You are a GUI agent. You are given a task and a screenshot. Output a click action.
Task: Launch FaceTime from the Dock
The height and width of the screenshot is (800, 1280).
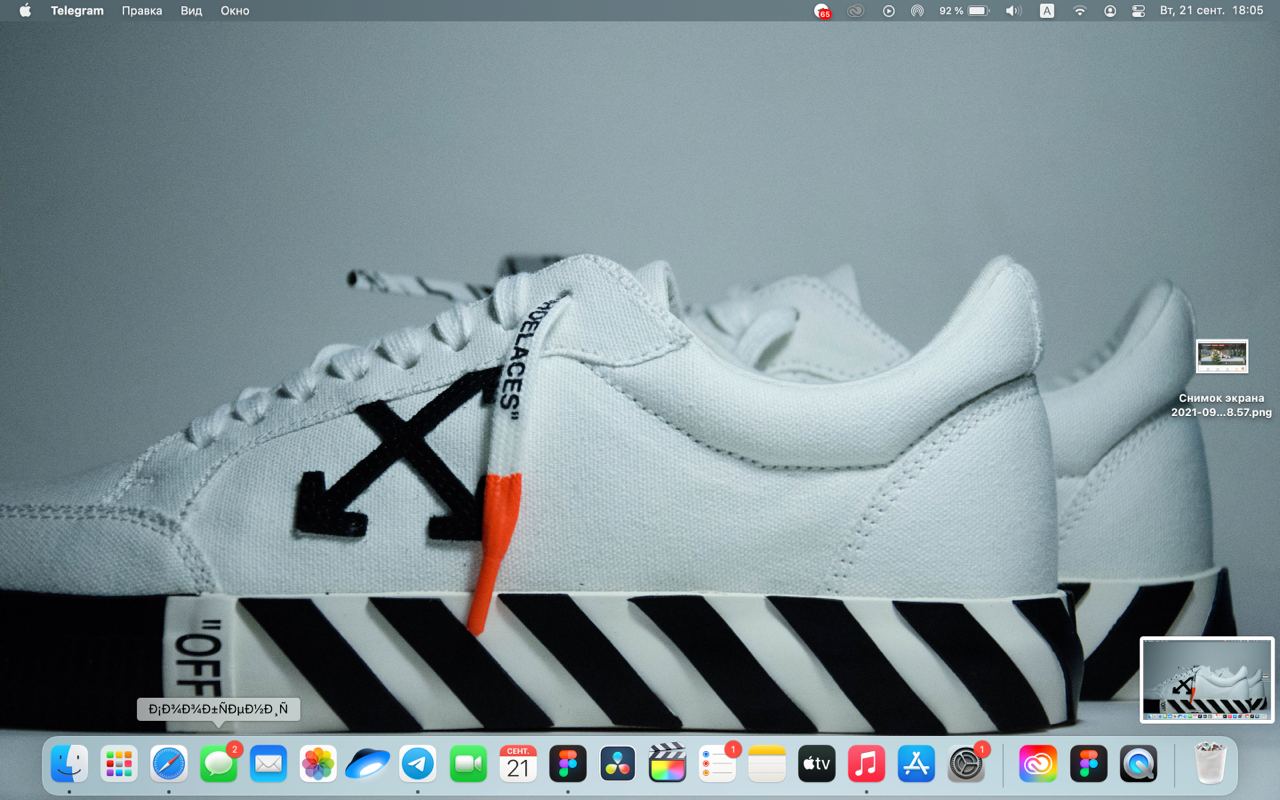pos(468,764)
